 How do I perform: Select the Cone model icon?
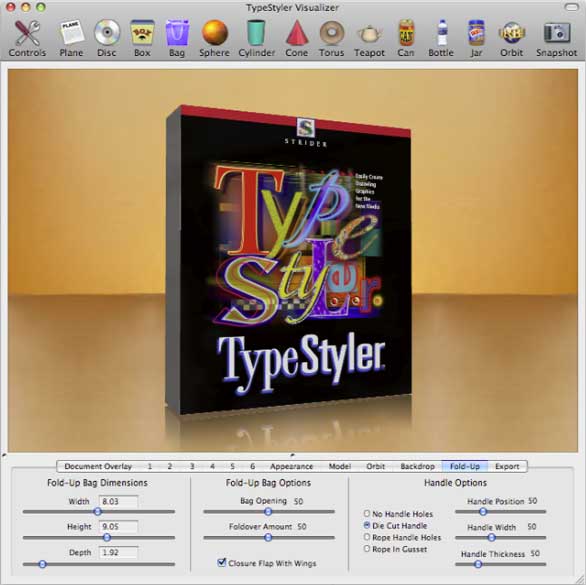point(297,38)
